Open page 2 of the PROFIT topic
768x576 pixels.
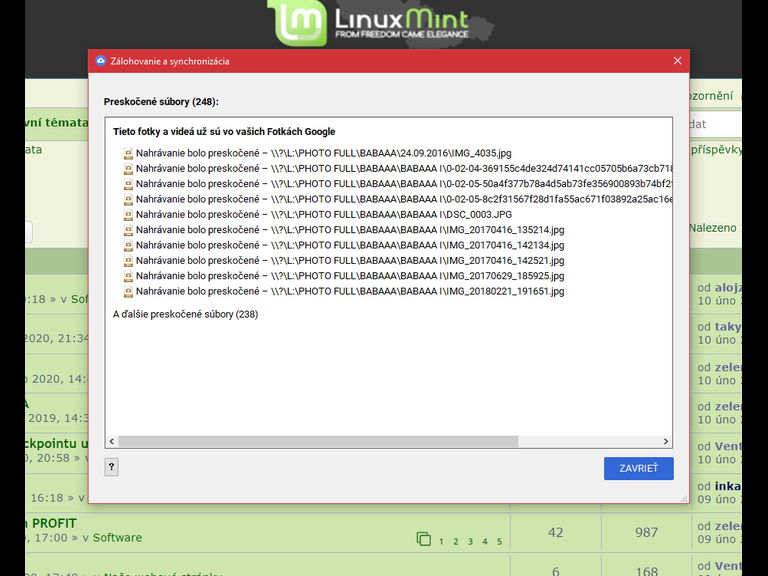[x=455, y=542]
